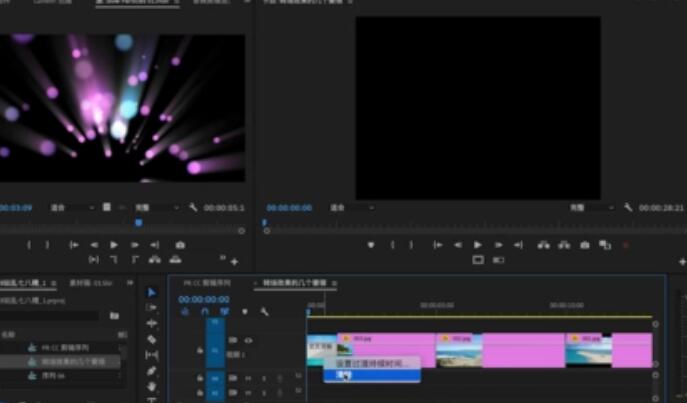Play the Source monitor clip
The image size is (687, 403).
coord(114,245)
